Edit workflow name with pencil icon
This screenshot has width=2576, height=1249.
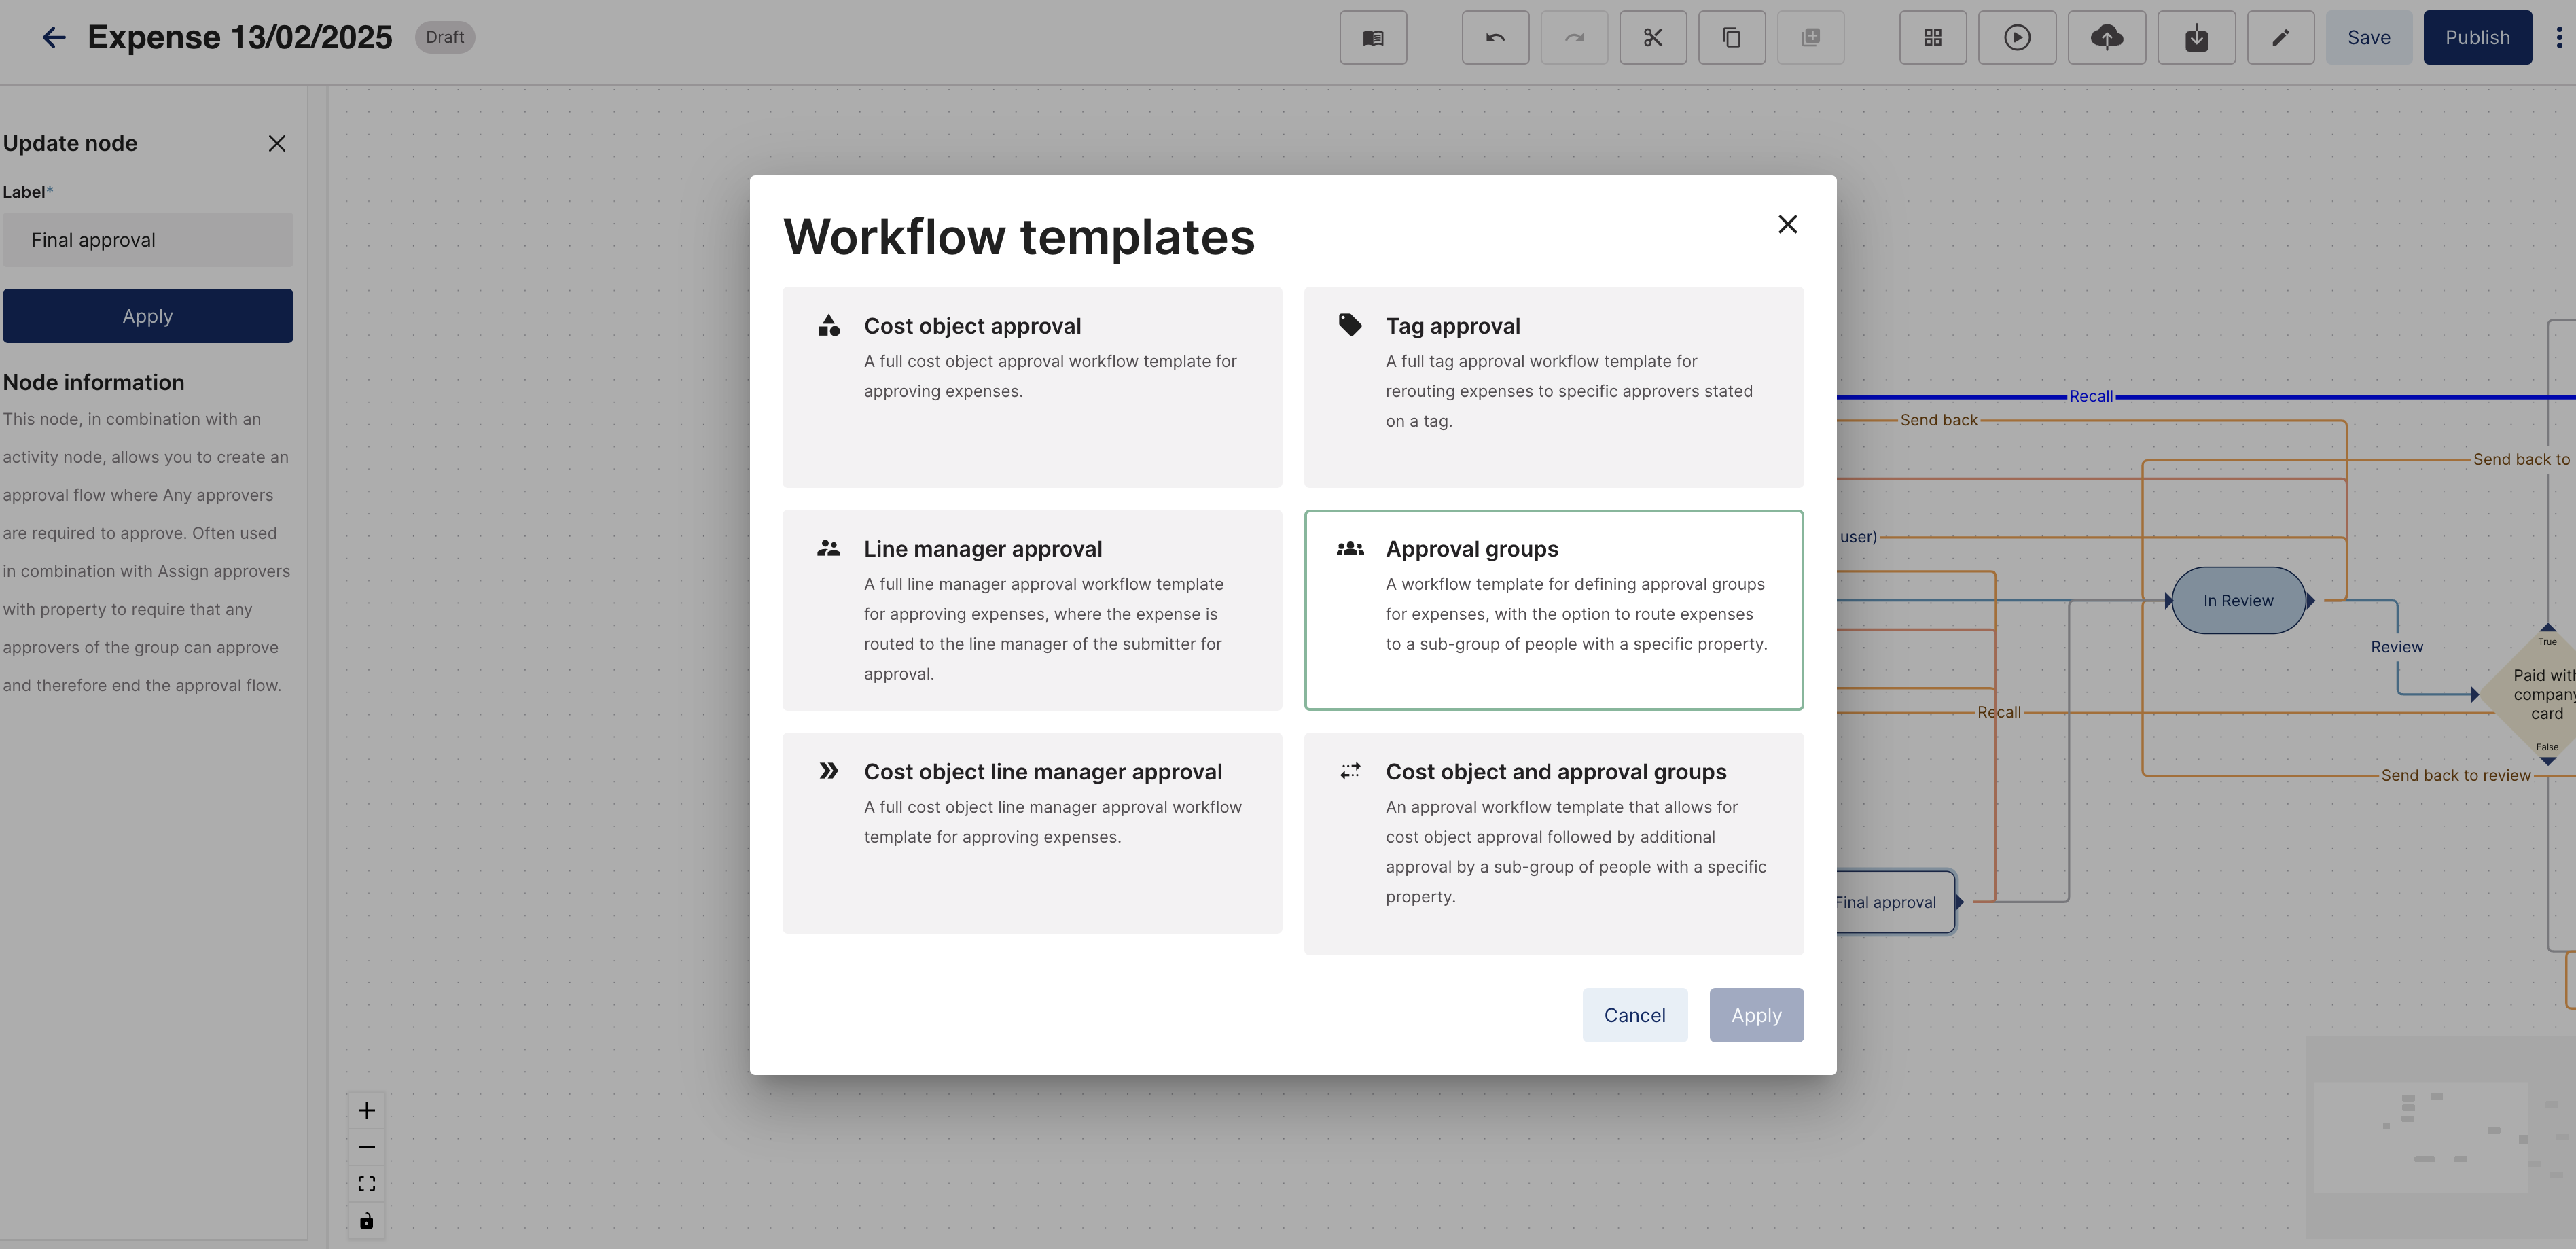2280,38
